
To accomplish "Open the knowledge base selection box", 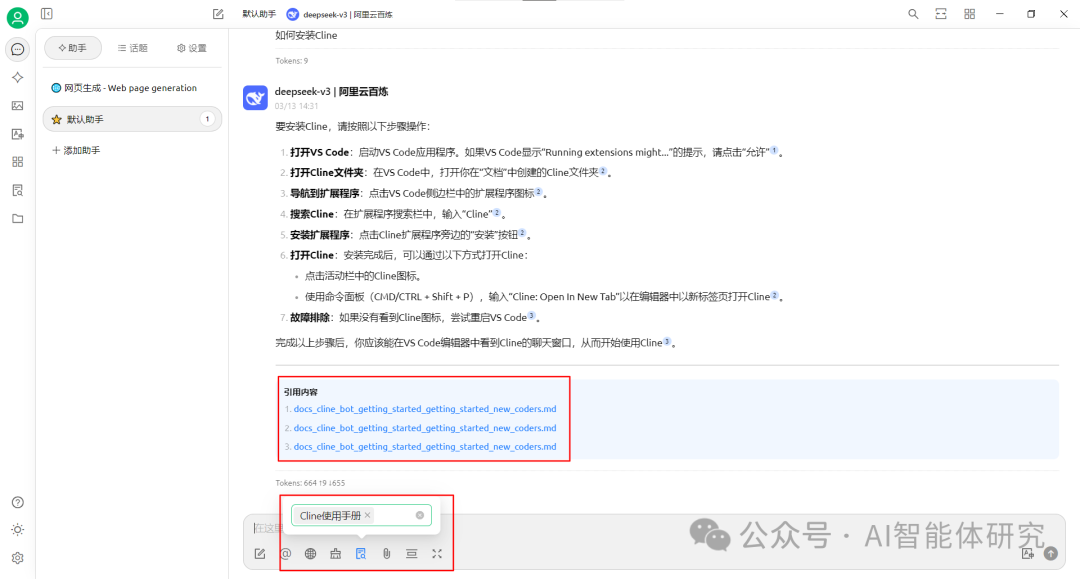I will coord(361,515).
